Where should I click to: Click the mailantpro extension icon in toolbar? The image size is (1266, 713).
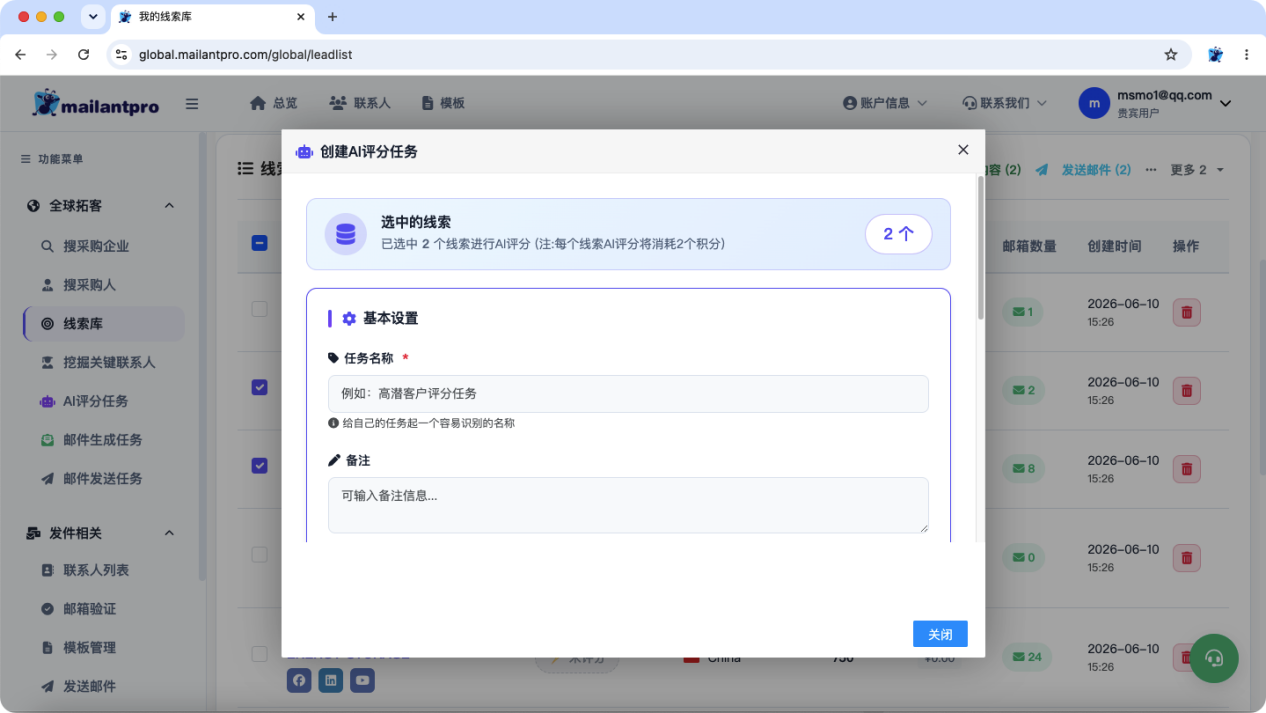(x=1215, y=55)
